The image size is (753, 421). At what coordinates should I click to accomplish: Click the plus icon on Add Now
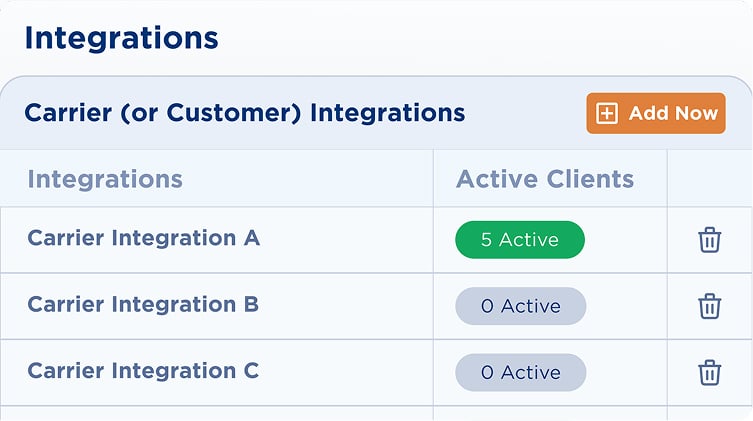(x=607, y=113)
